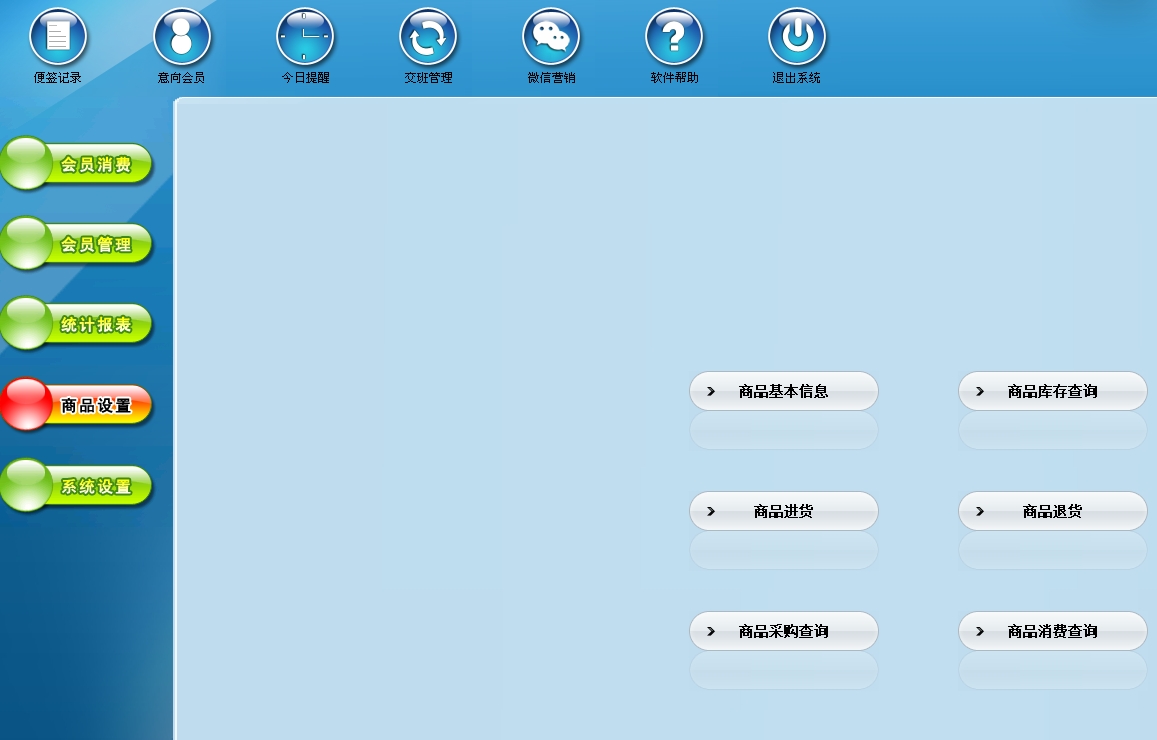Image resolution: width=1157 pixels, height=740 pixels.
Task: Select the 交班管理 shift-change icon
Action: [428, 37]
